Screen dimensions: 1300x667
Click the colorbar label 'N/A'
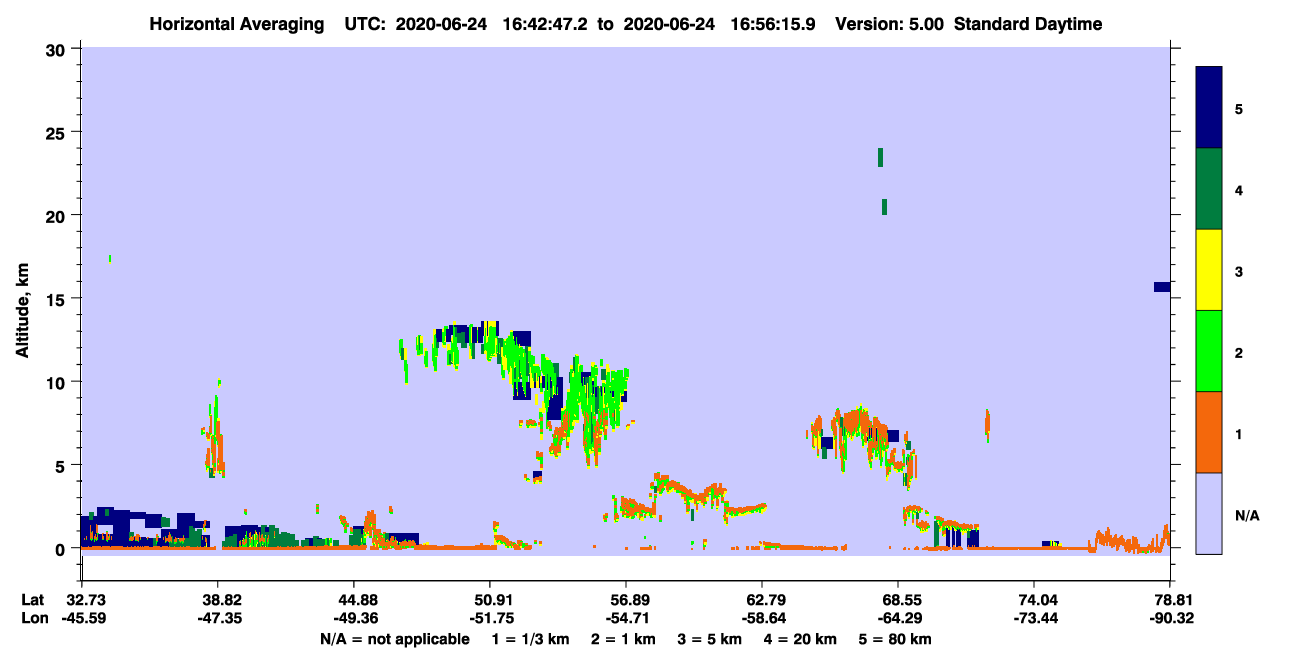tap(1246, 515)
